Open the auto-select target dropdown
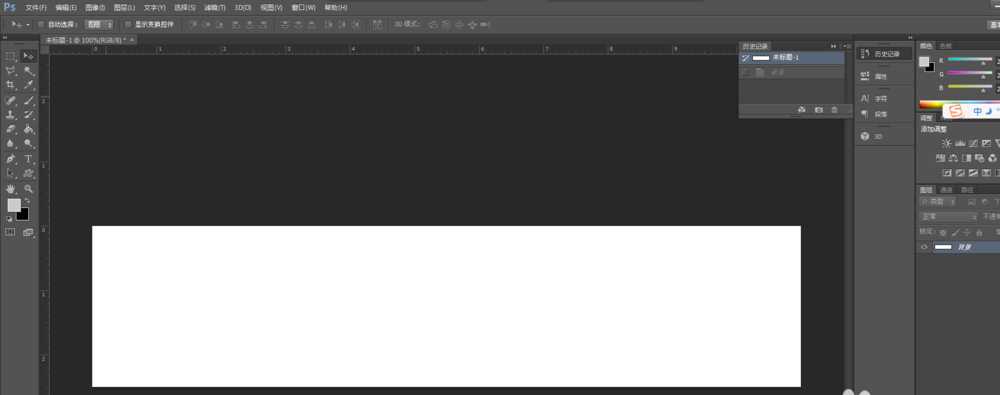Screen dimensions: 1000x395 click(x=99, y=24)
